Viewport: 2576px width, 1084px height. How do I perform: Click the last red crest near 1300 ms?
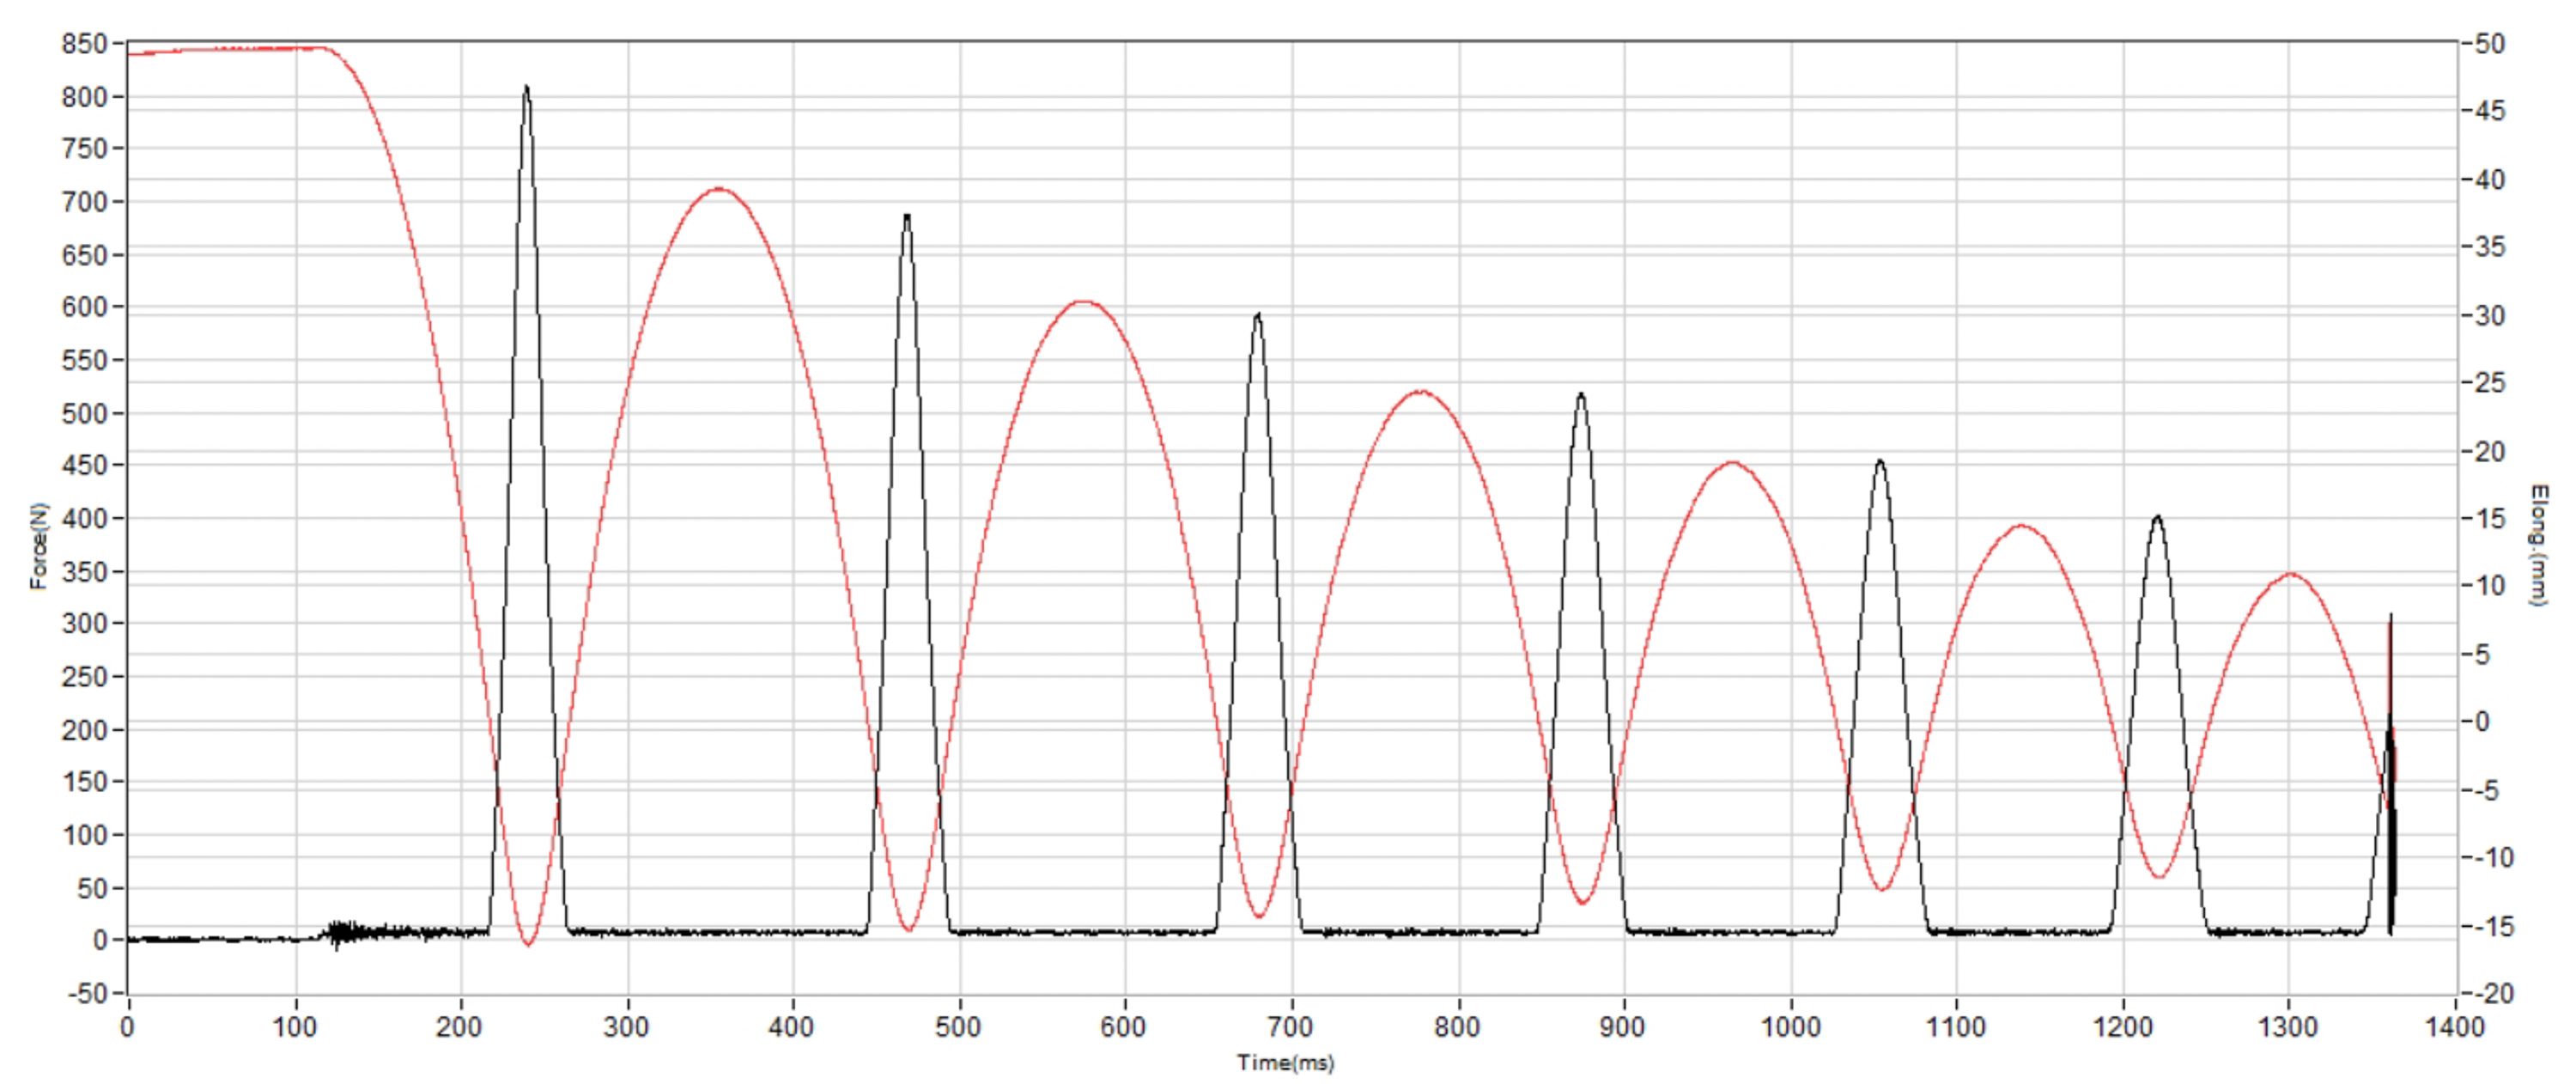click(2291, 575)
